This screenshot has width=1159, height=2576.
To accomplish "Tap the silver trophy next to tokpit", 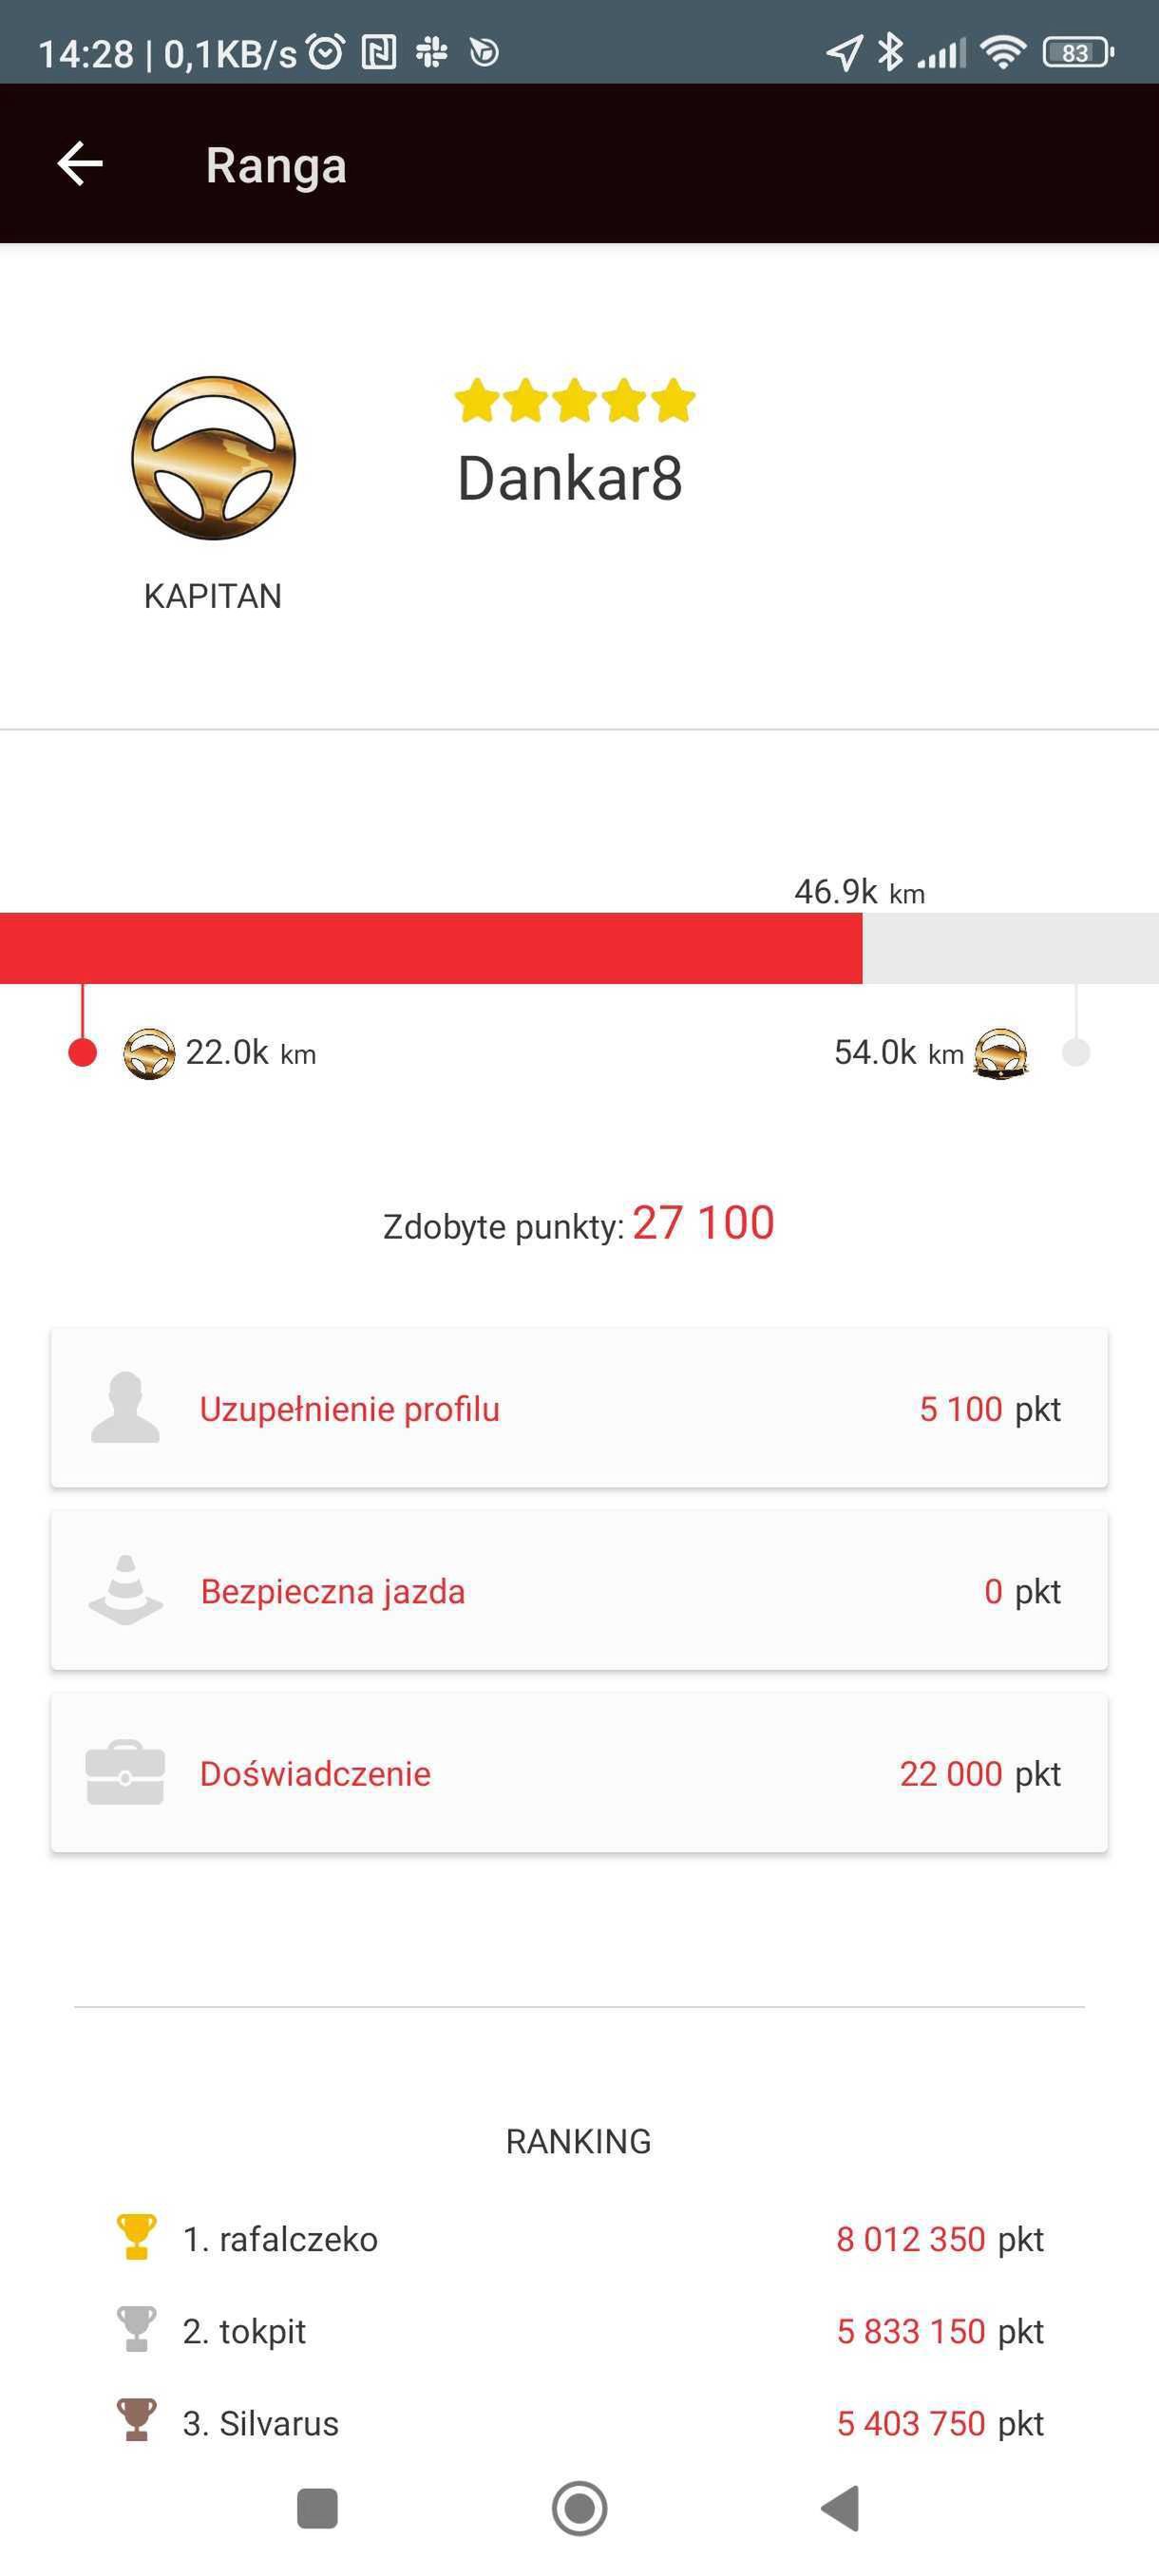I will (x=136, y=2330).
